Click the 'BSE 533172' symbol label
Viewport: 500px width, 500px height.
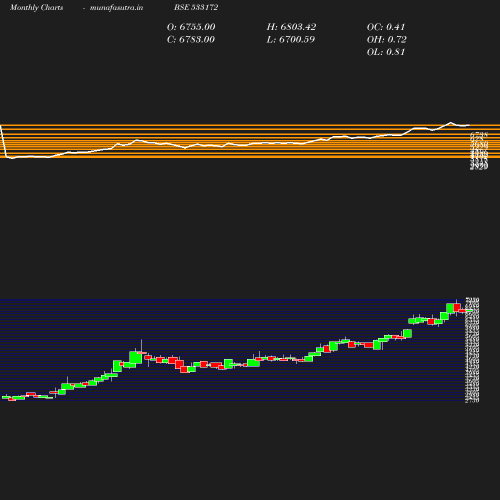point(196,7)
